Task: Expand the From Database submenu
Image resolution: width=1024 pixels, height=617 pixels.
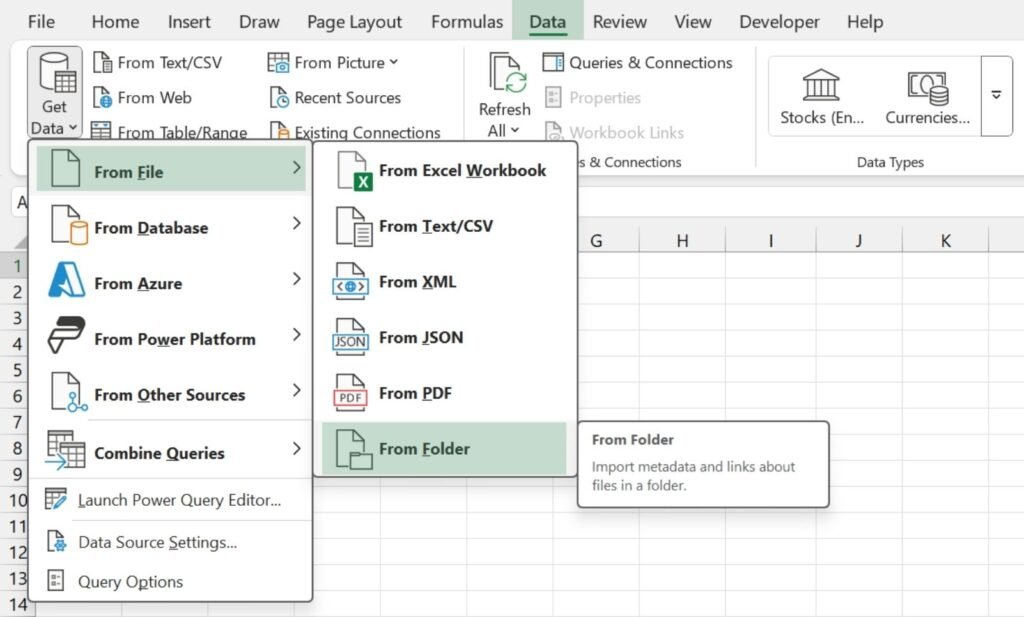Action: 171,225
